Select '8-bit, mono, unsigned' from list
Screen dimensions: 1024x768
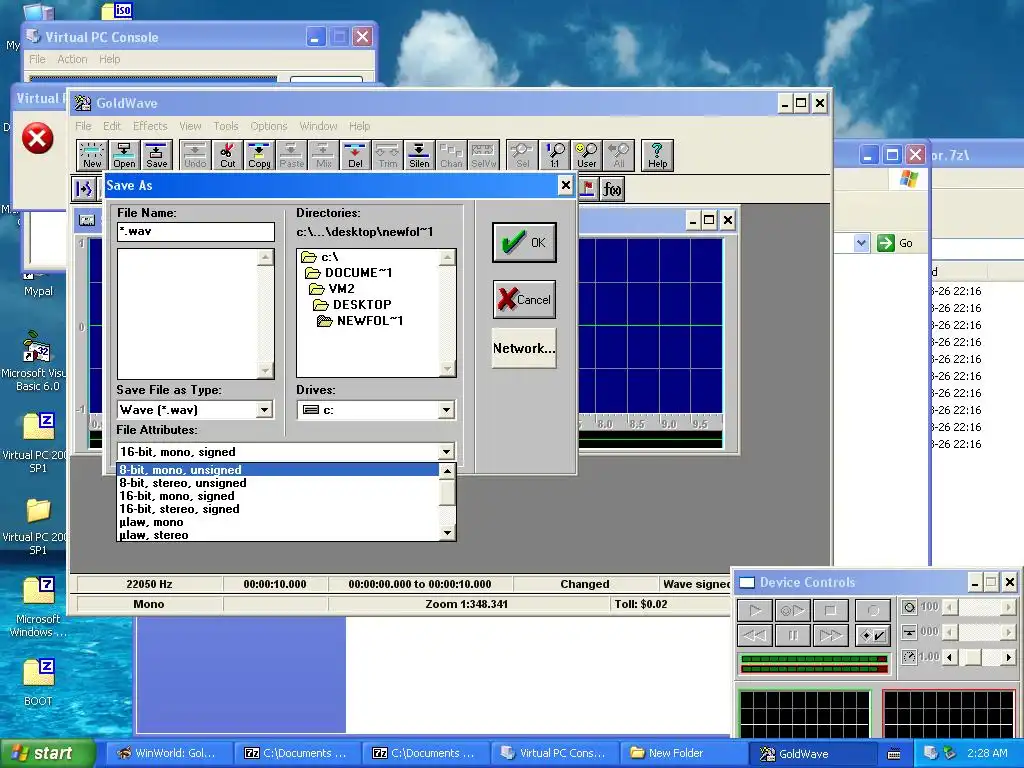click(x=278, y=470)
